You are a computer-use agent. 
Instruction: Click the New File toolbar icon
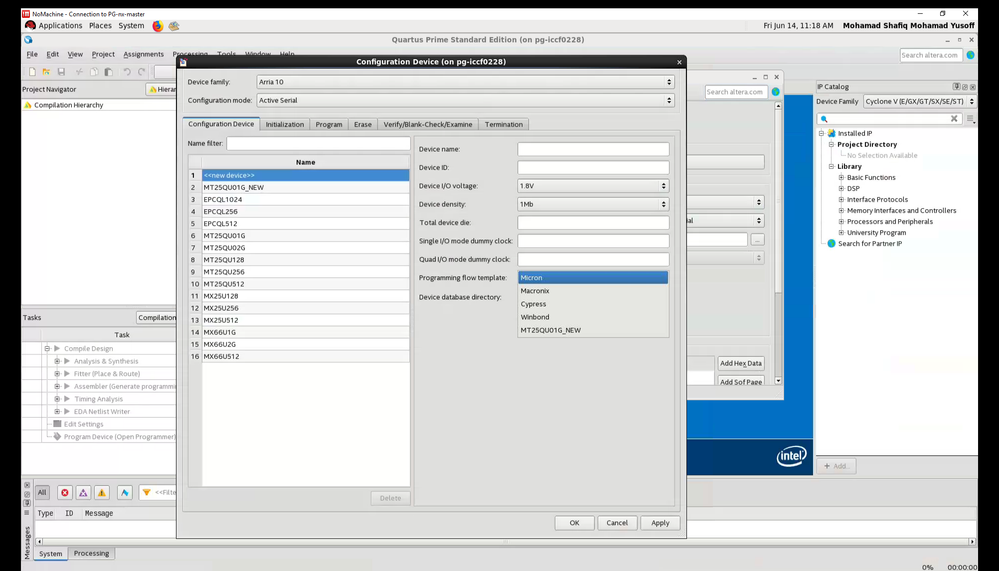coord(32,72)
